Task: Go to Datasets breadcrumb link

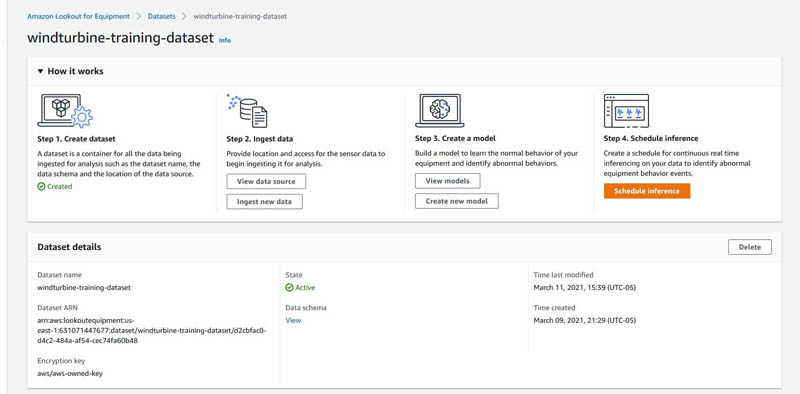Action: [161, 16]
